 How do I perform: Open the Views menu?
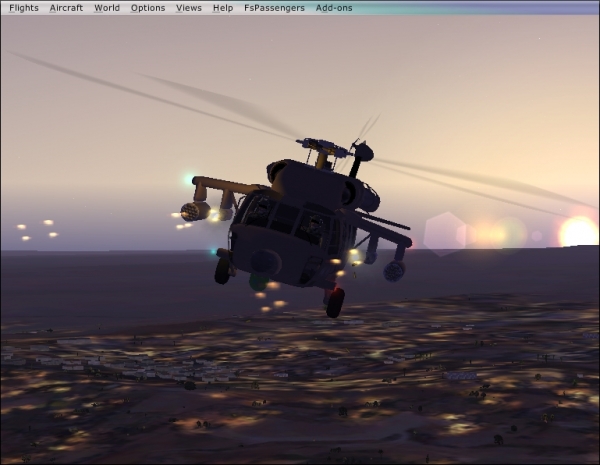coord(189,8)
